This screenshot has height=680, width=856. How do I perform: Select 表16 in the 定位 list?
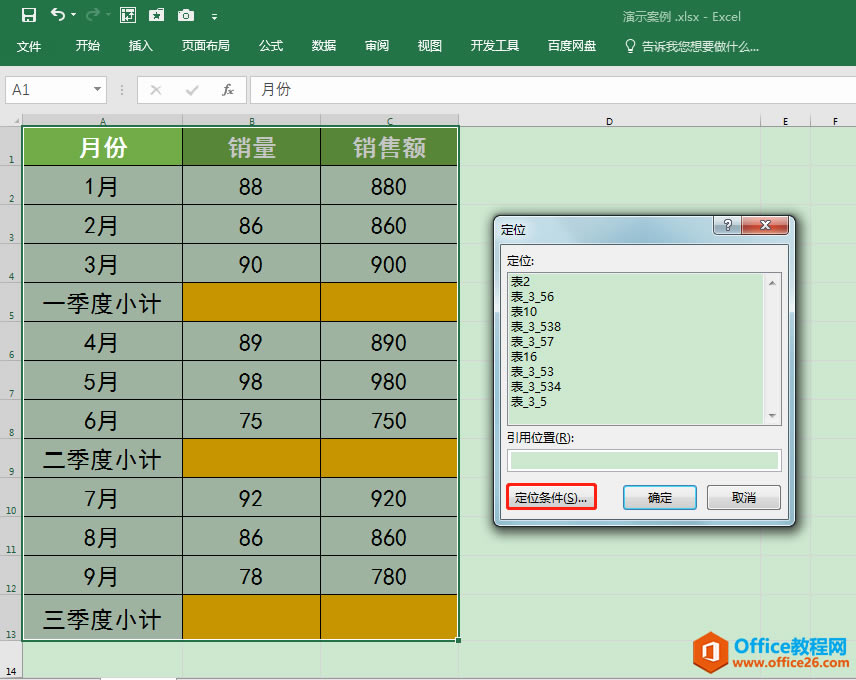pyautogui.click(x=637, y=356)
